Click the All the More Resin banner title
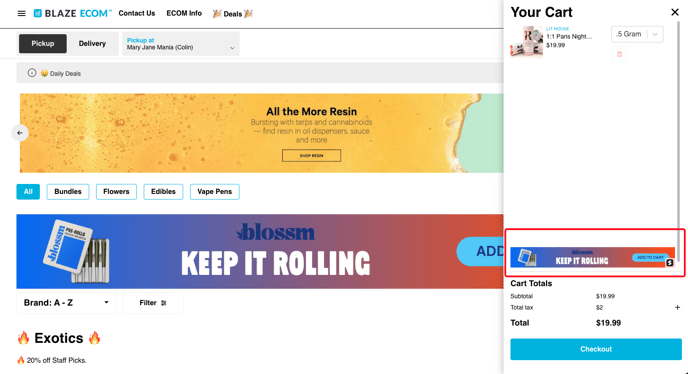The image size is (688, 374). click(311, 111)
